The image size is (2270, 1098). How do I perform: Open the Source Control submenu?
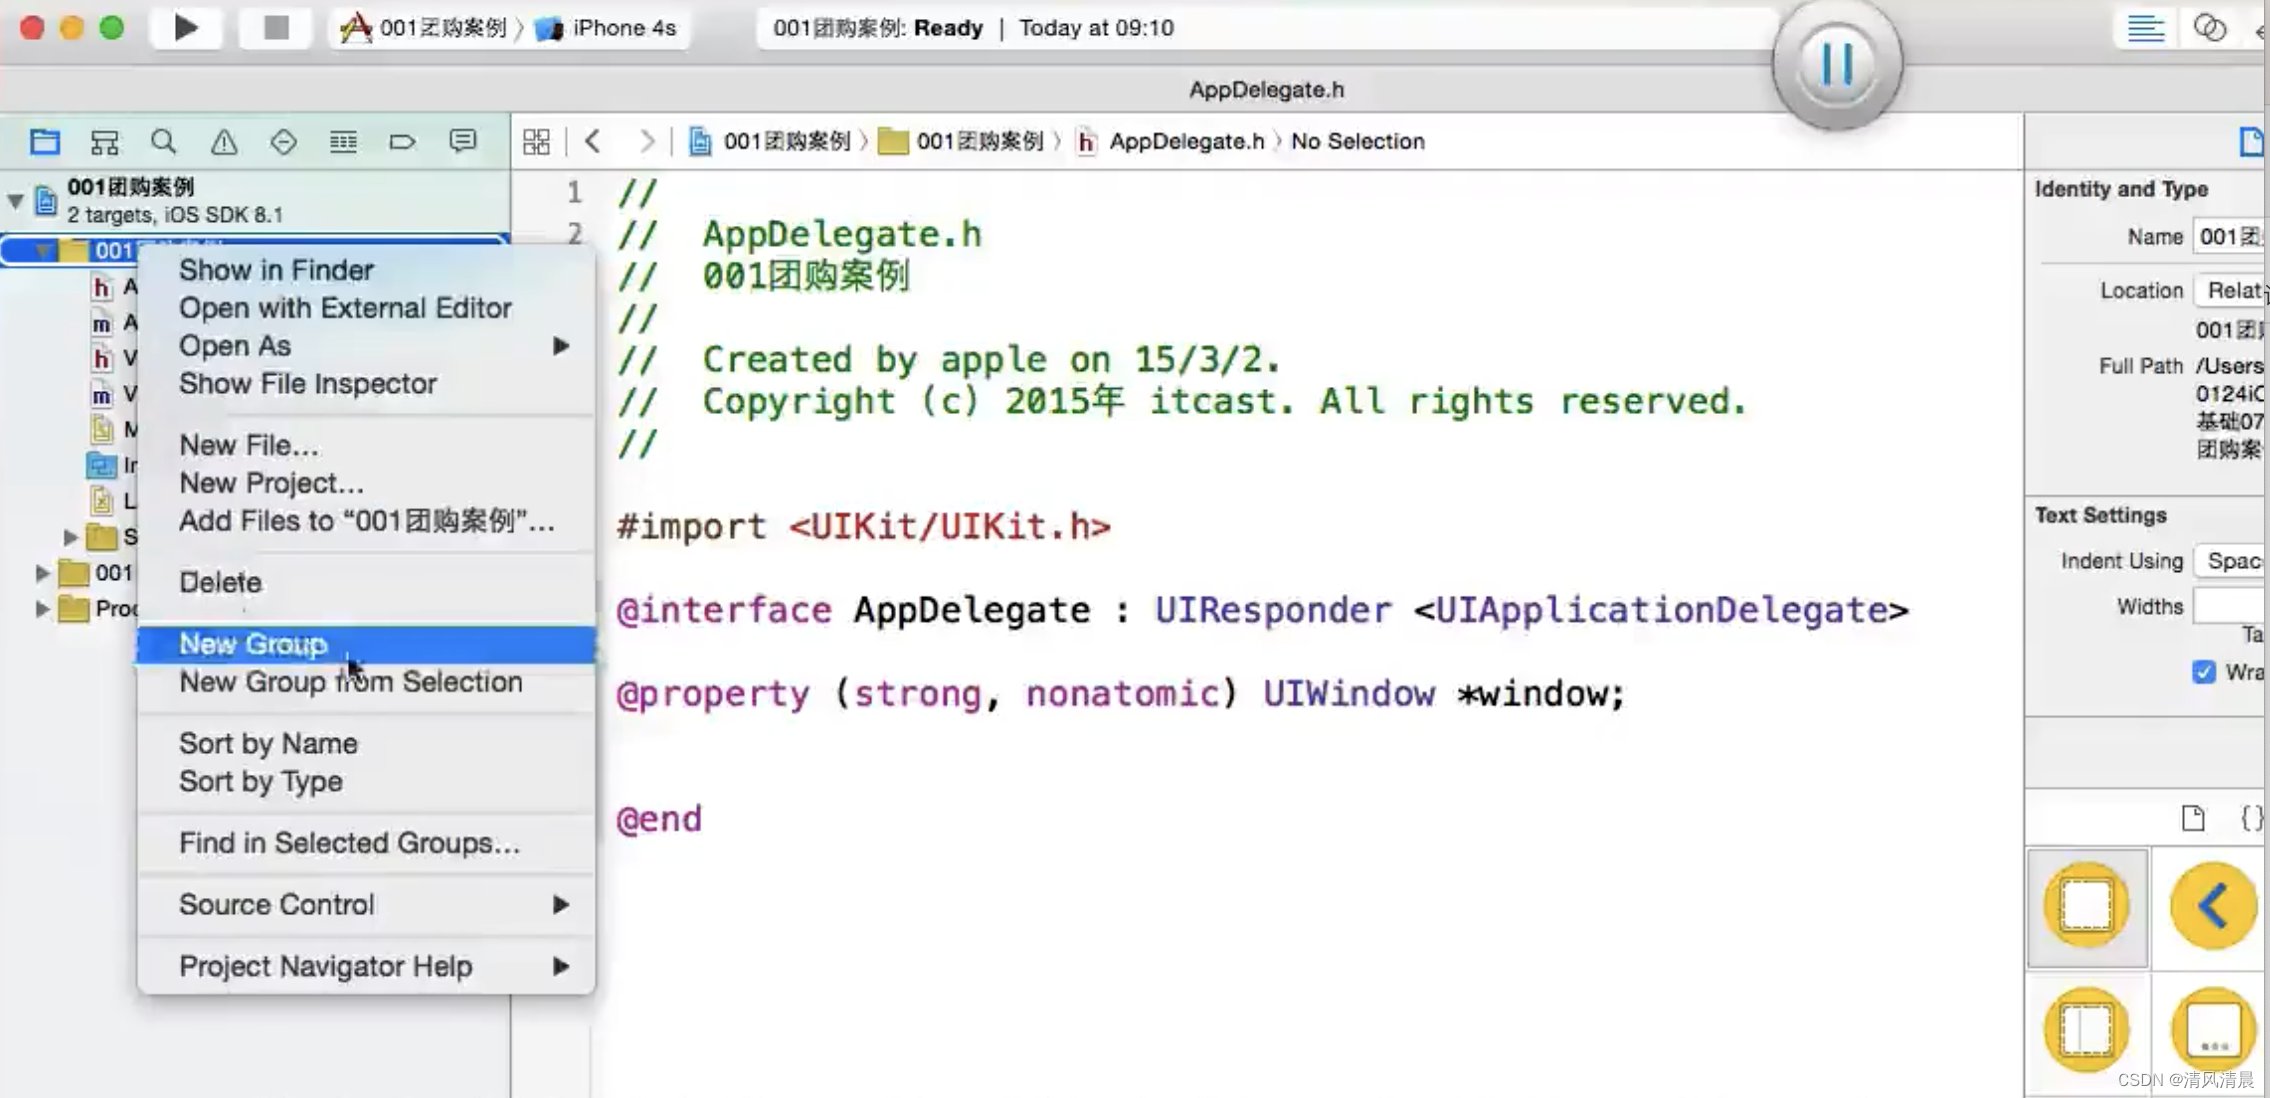pyautogui.click(x=276, y=904)
